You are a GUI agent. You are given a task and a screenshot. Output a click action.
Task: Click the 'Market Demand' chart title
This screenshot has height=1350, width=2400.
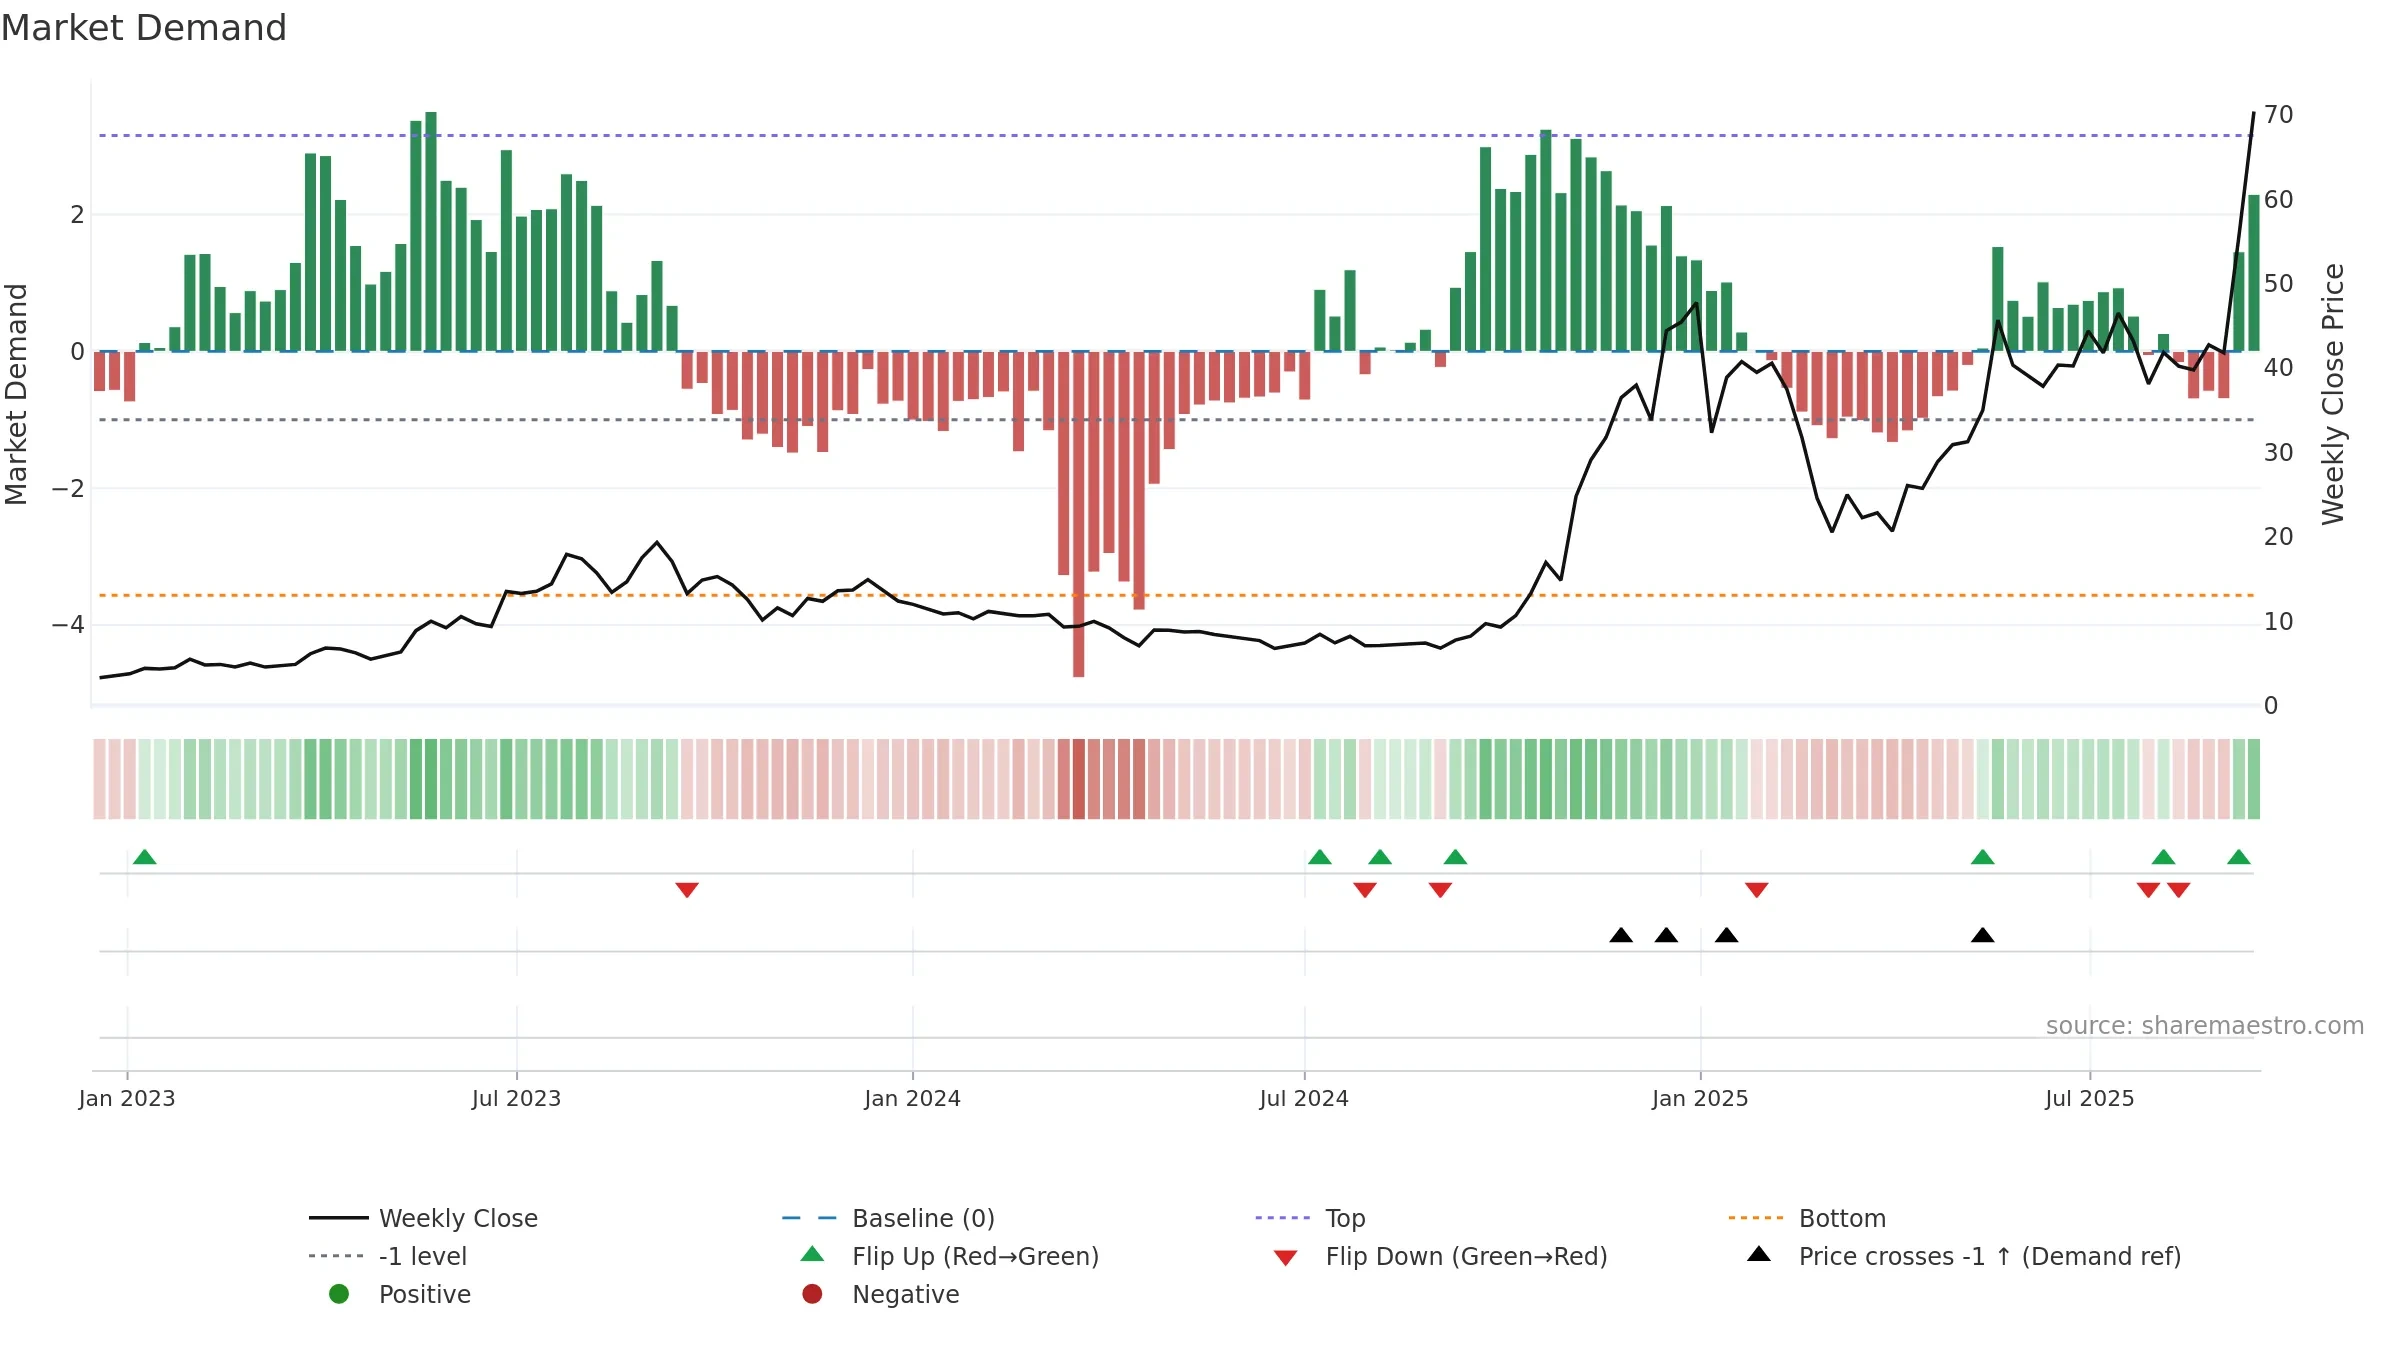(x=143, y=27)
